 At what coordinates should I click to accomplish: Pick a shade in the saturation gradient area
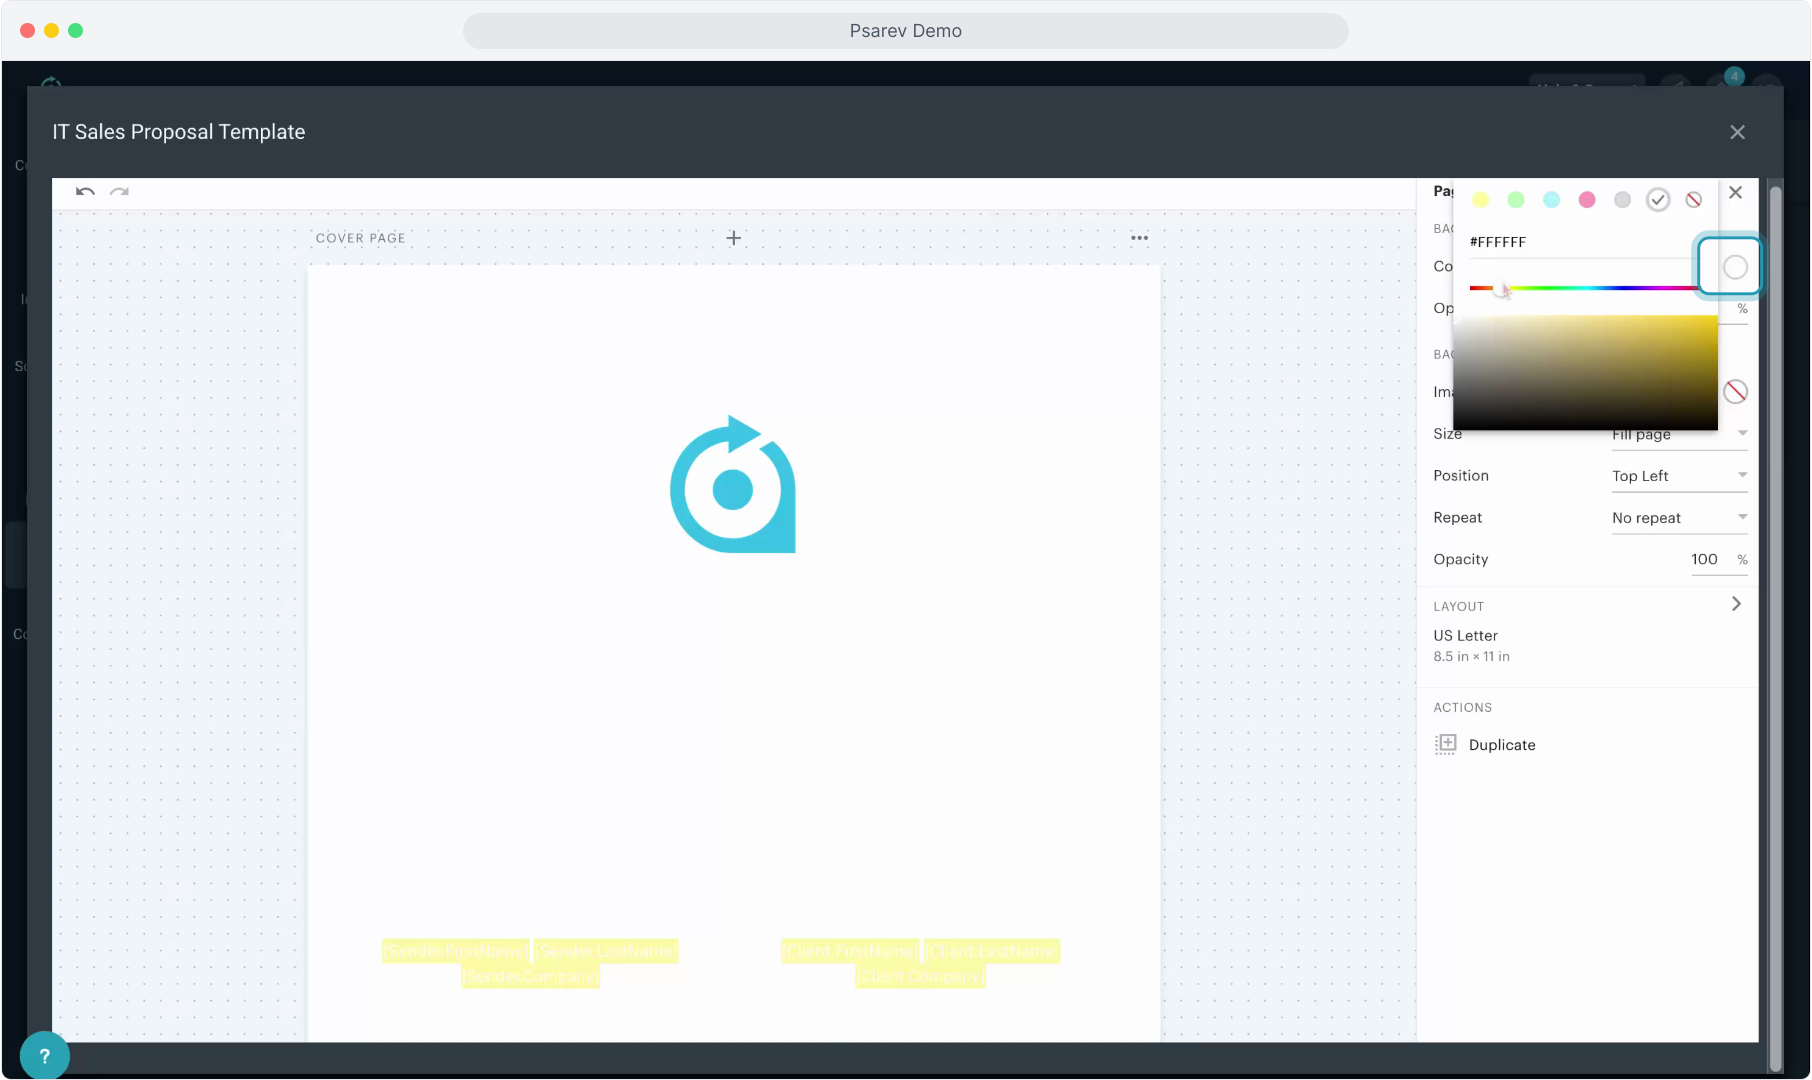point(1585,372)
